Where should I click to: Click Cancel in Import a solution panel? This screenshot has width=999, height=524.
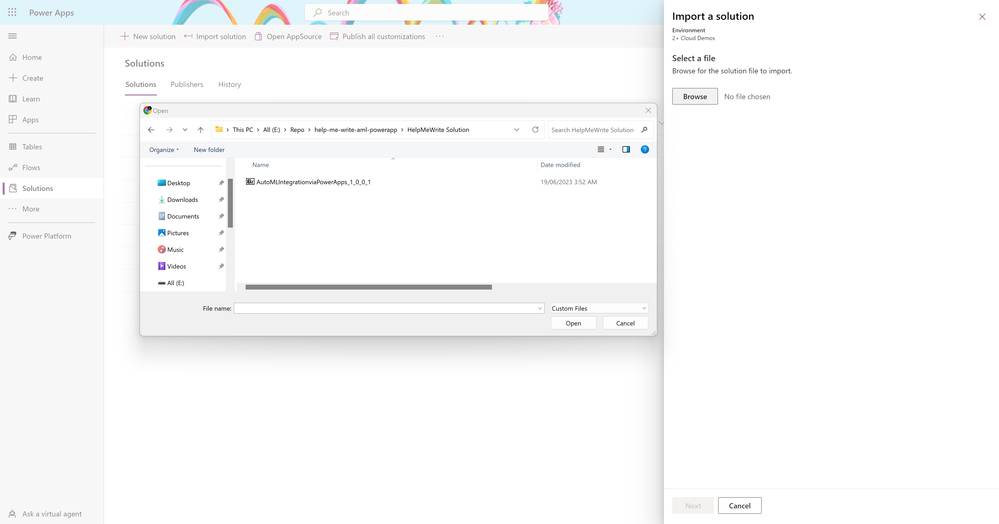(x=739, y=506)
